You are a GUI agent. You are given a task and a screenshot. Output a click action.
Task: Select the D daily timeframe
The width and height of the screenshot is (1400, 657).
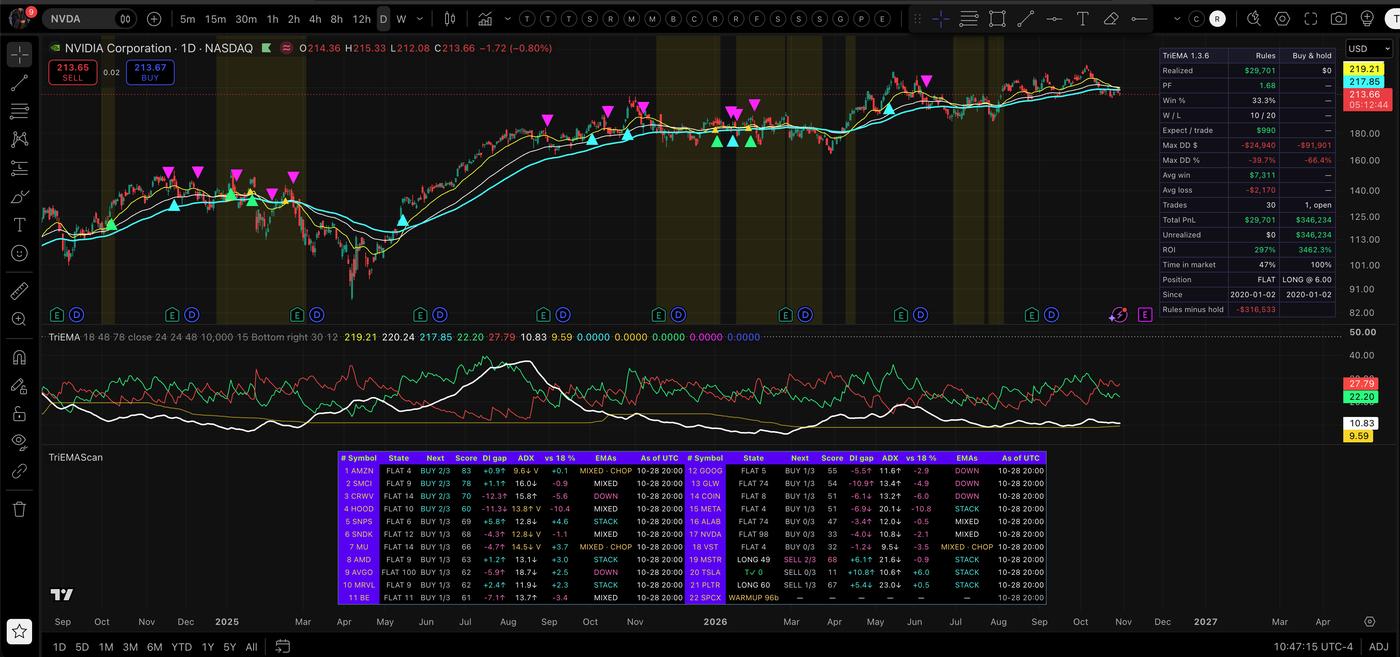coord(383,18)
